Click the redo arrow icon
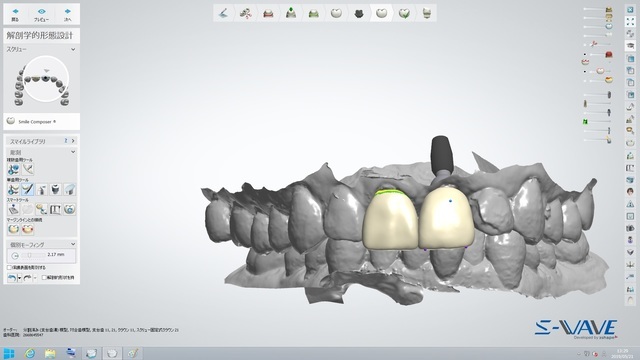The width and height of the screenshot is (640, 360). pyautogui.click(x=27, y=278)
